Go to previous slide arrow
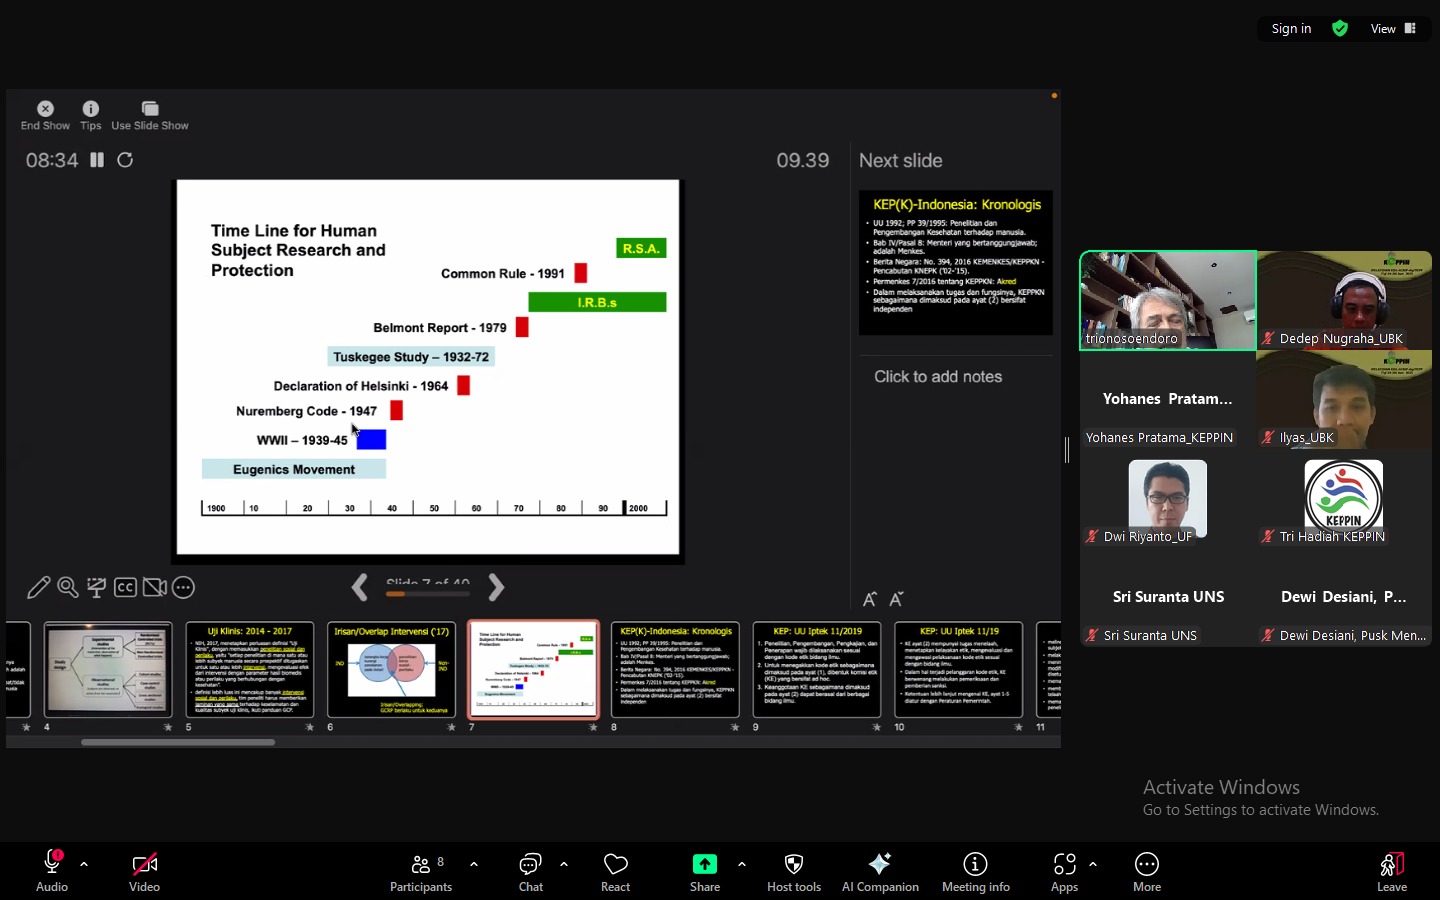This screenshot has height=900, width=1440. coord(360,588)
